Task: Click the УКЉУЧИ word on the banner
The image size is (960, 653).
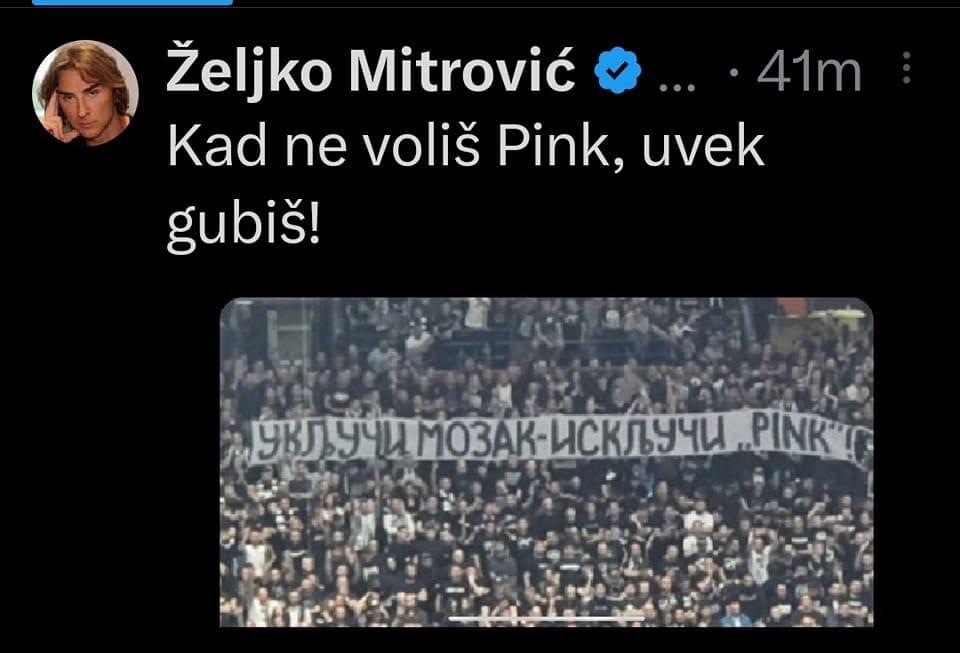Action: [331, 439]
